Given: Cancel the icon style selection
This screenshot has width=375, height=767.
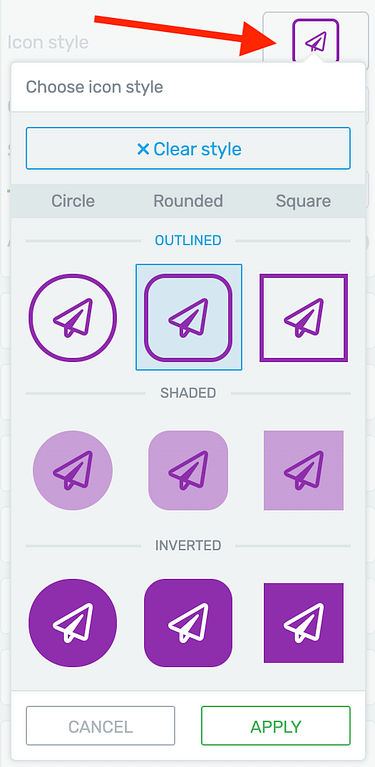Looking at the screenshot, I should (x=100, y=726).
